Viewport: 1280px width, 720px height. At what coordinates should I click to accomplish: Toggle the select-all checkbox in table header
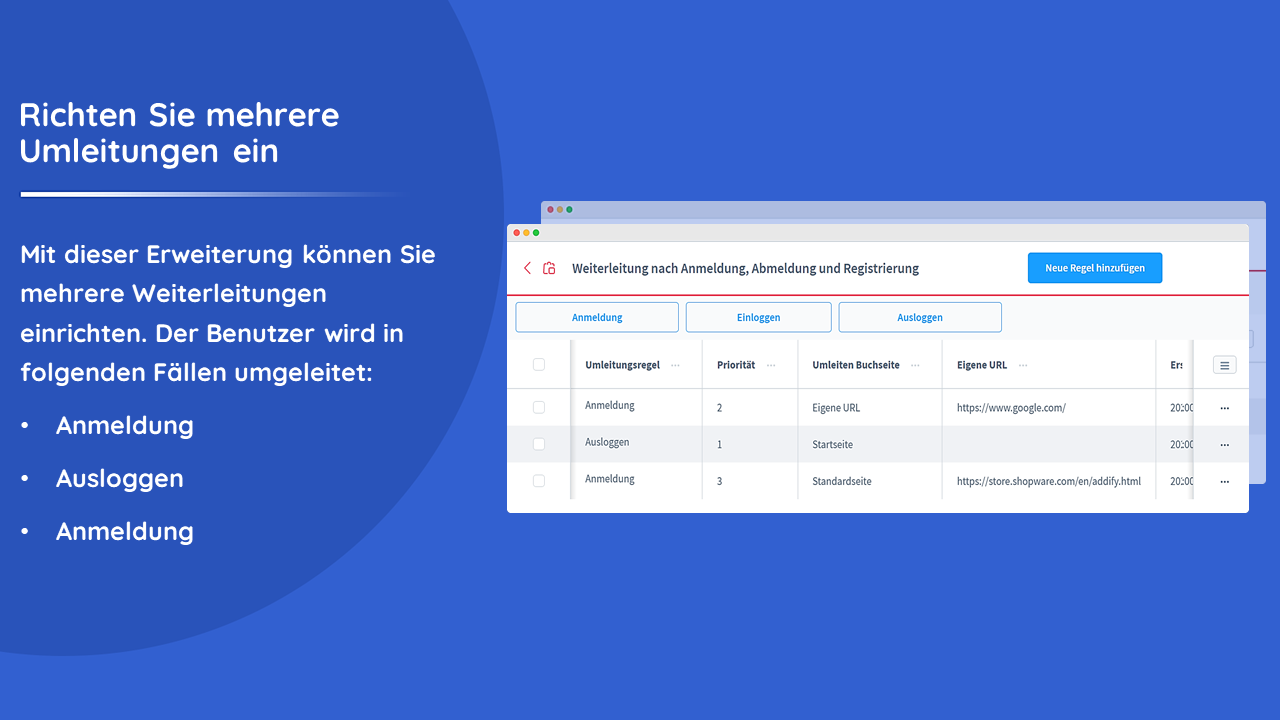point(539,364)
